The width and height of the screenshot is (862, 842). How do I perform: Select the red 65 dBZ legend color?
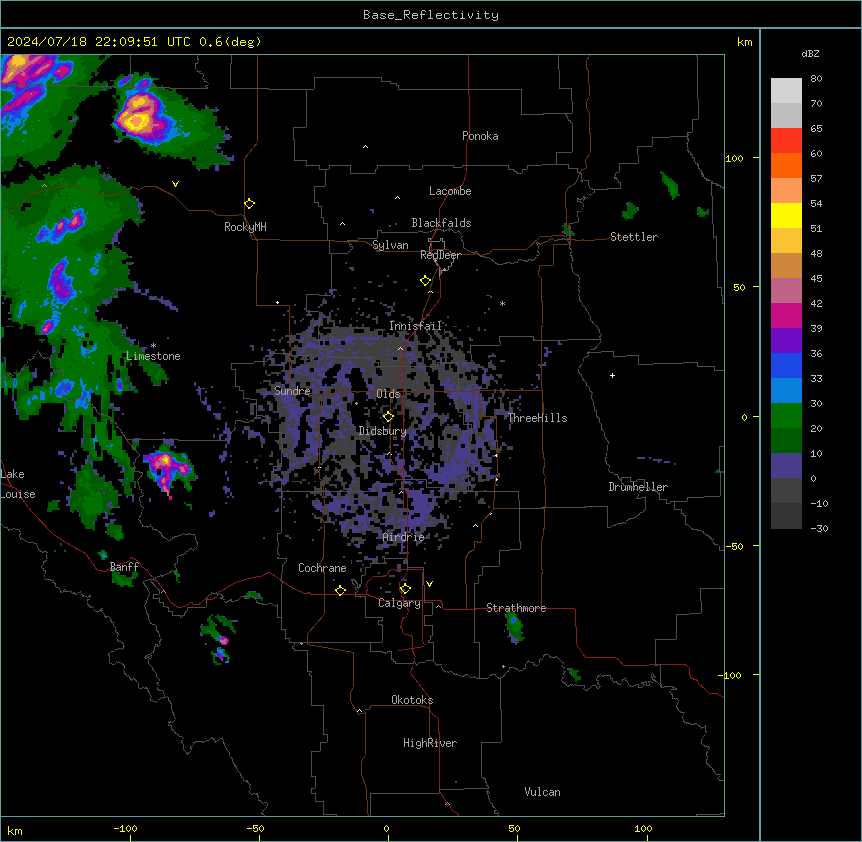(786, 140)
